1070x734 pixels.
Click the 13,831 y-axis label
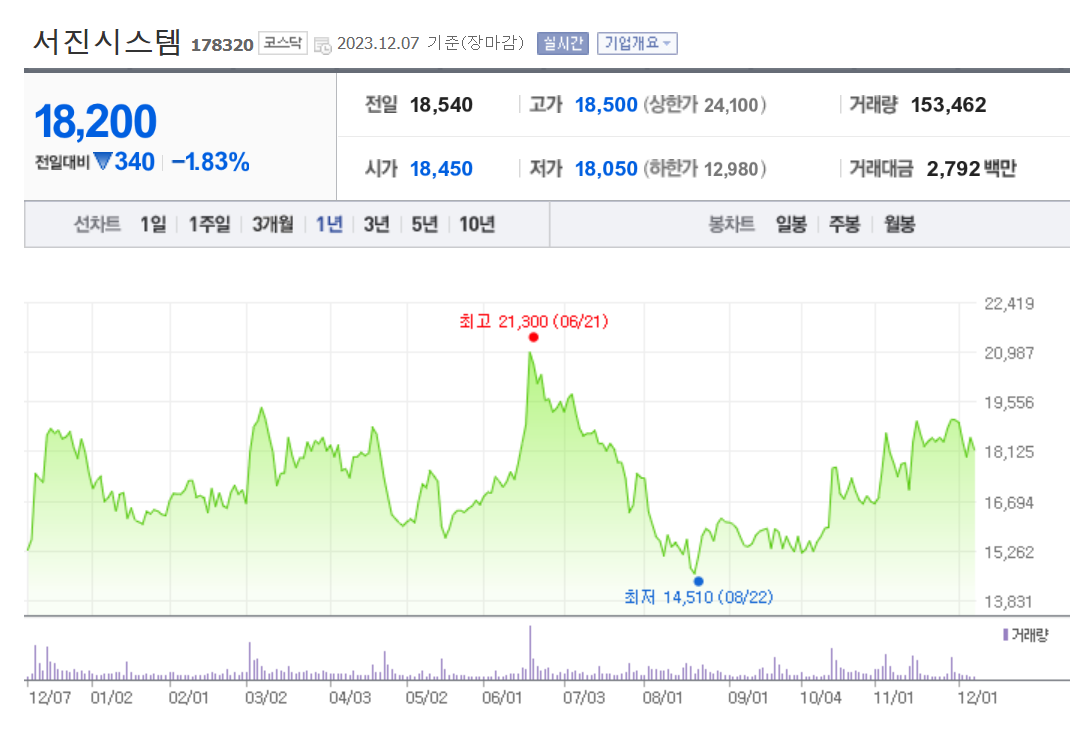[1009, 602]
